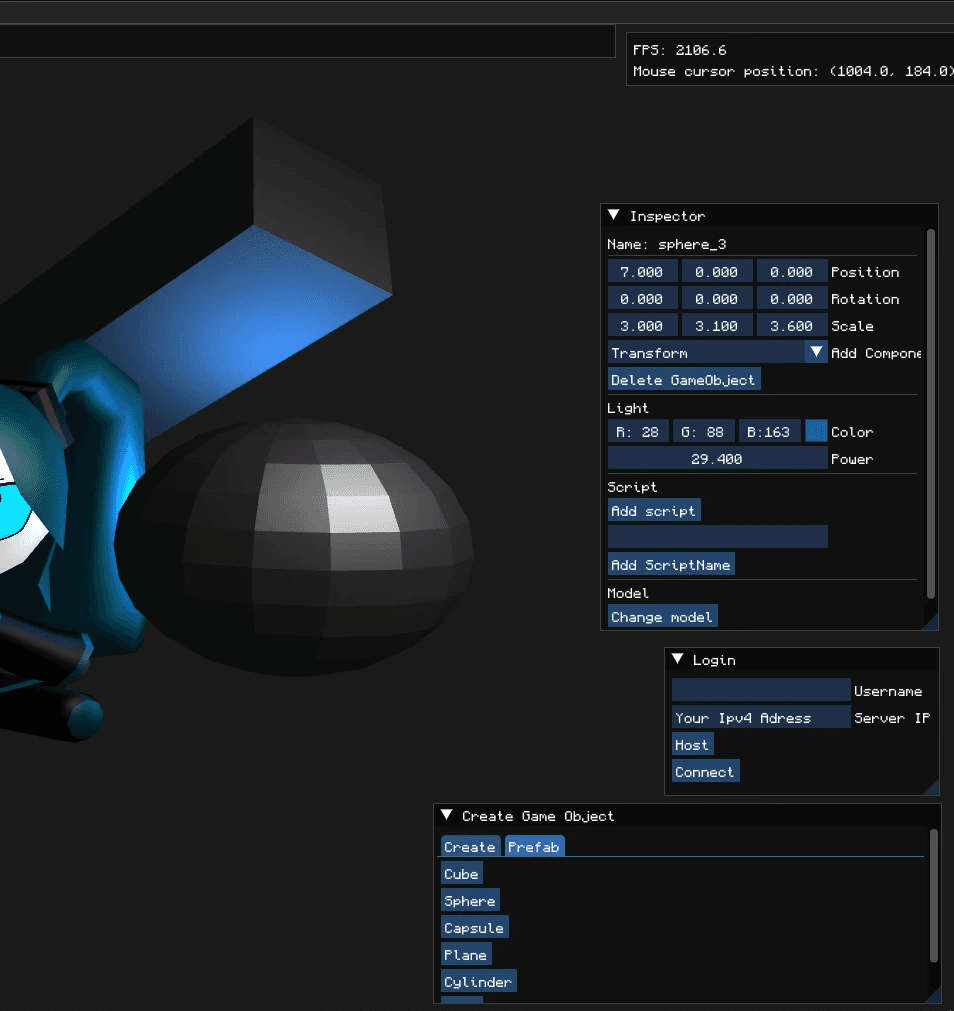The width and height of the screenshot is (954, 1011).
Task: Click the Light section label
Action: point(628,407)
